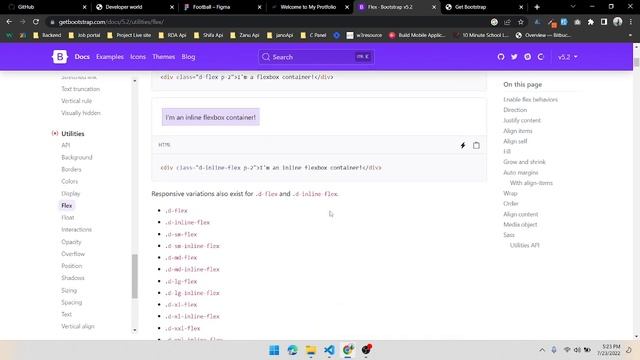The height and width of the screenshot is (360, 640).
Task: Open the Icons navbar item
Action: (x=138, y=57)
